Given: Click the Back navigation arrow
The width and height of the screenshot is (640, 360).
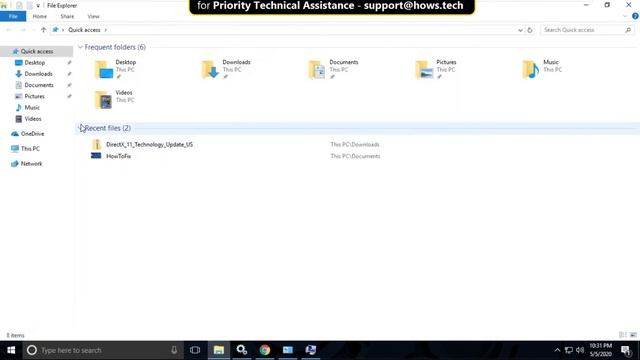Looking at the screenshot, I should click(x=9, y=30).
